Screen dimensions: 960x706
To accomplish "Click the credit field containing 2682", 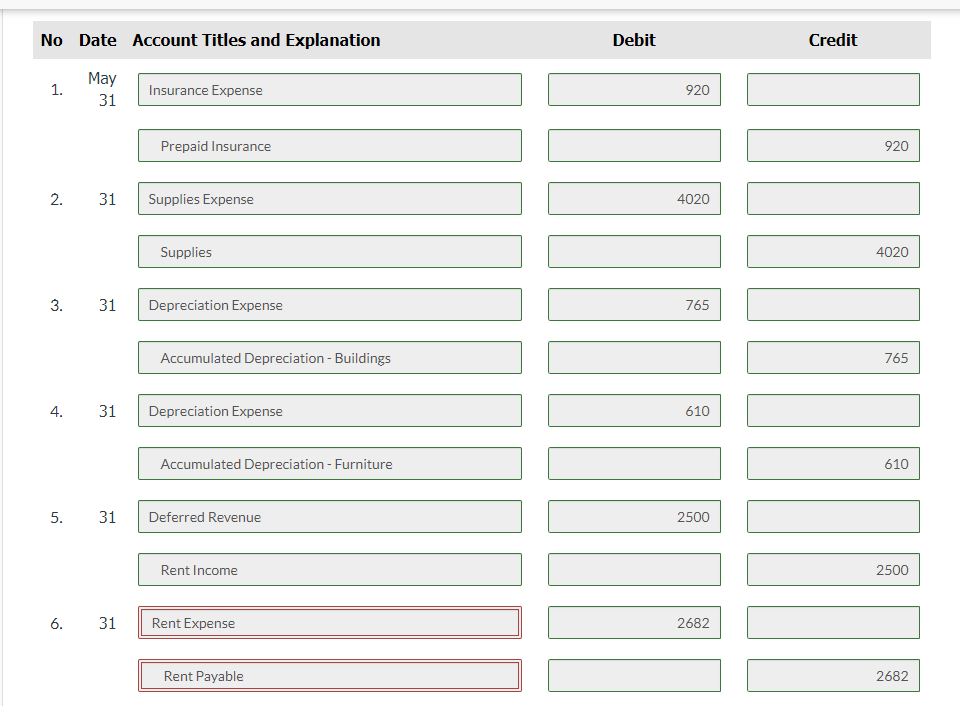I will pos(833,676).
